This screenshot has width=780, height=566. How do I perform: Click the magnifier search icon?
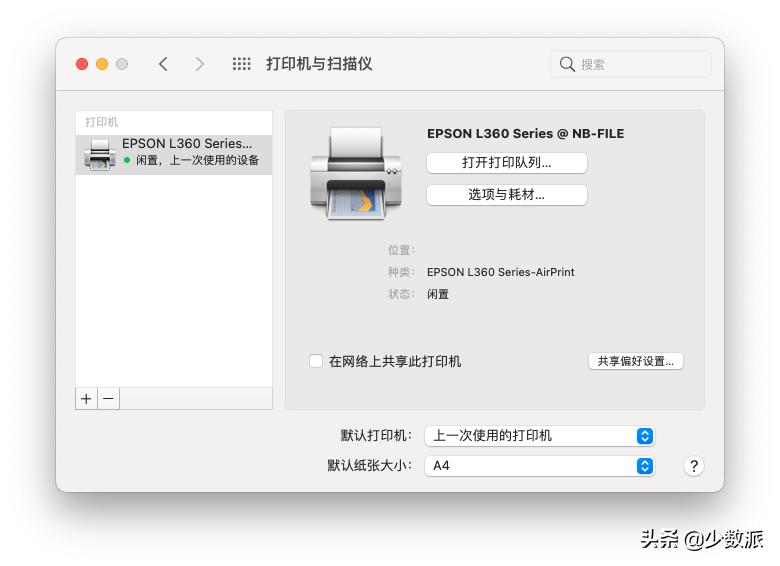click(x=567, y=64)
